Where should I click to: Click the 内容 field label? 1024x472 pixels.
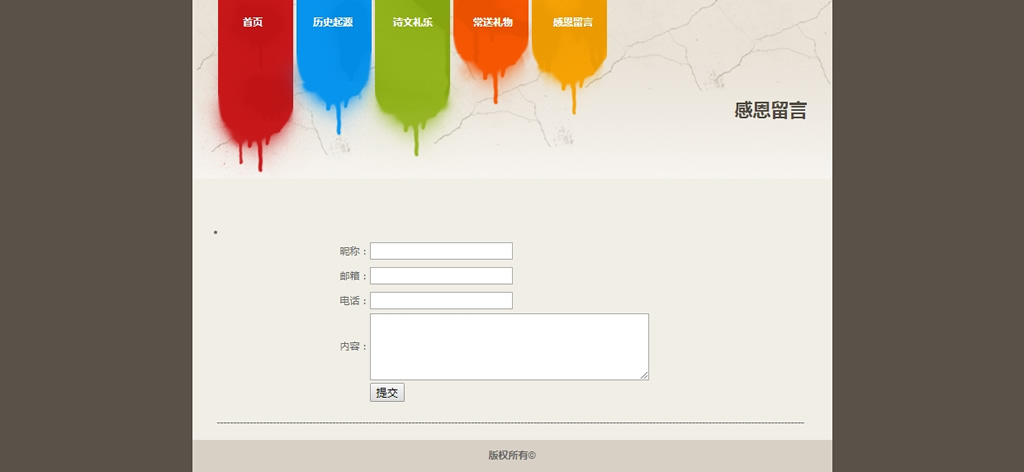tap(353, 347)
